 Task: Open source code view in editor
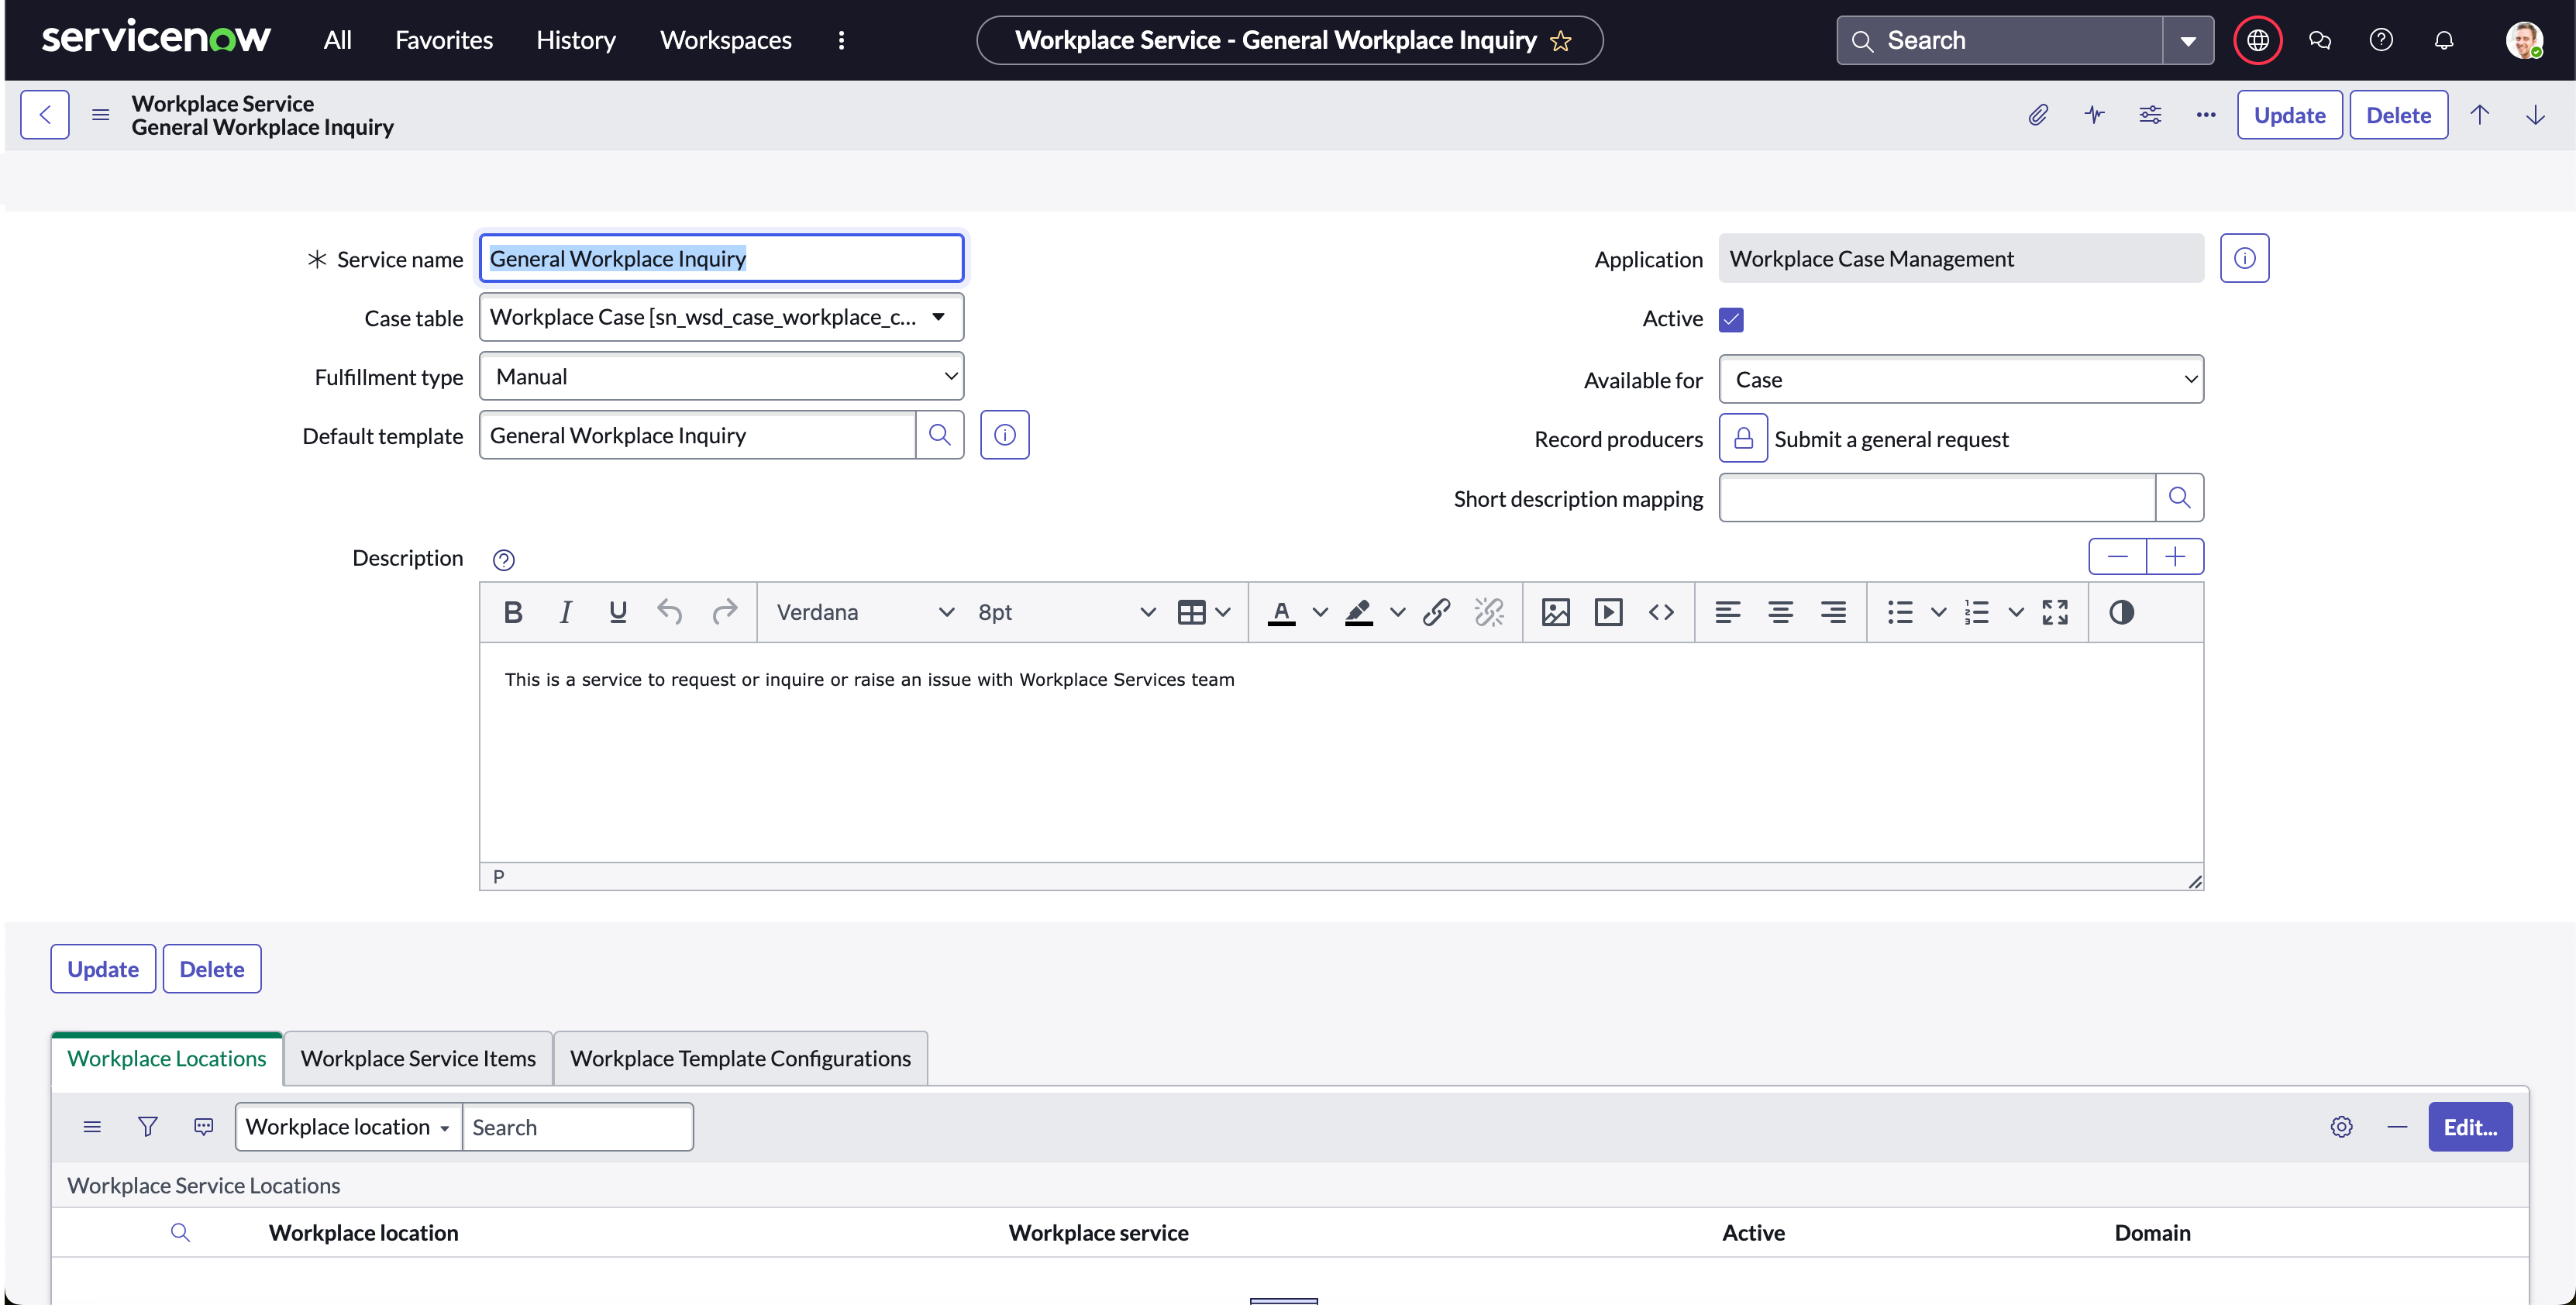(1661, 612)
